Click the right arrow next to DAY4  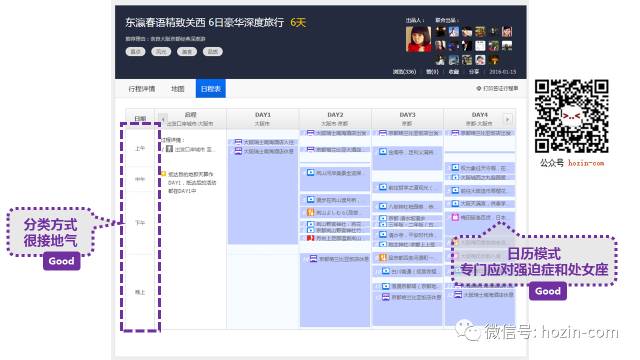point(508,119)
